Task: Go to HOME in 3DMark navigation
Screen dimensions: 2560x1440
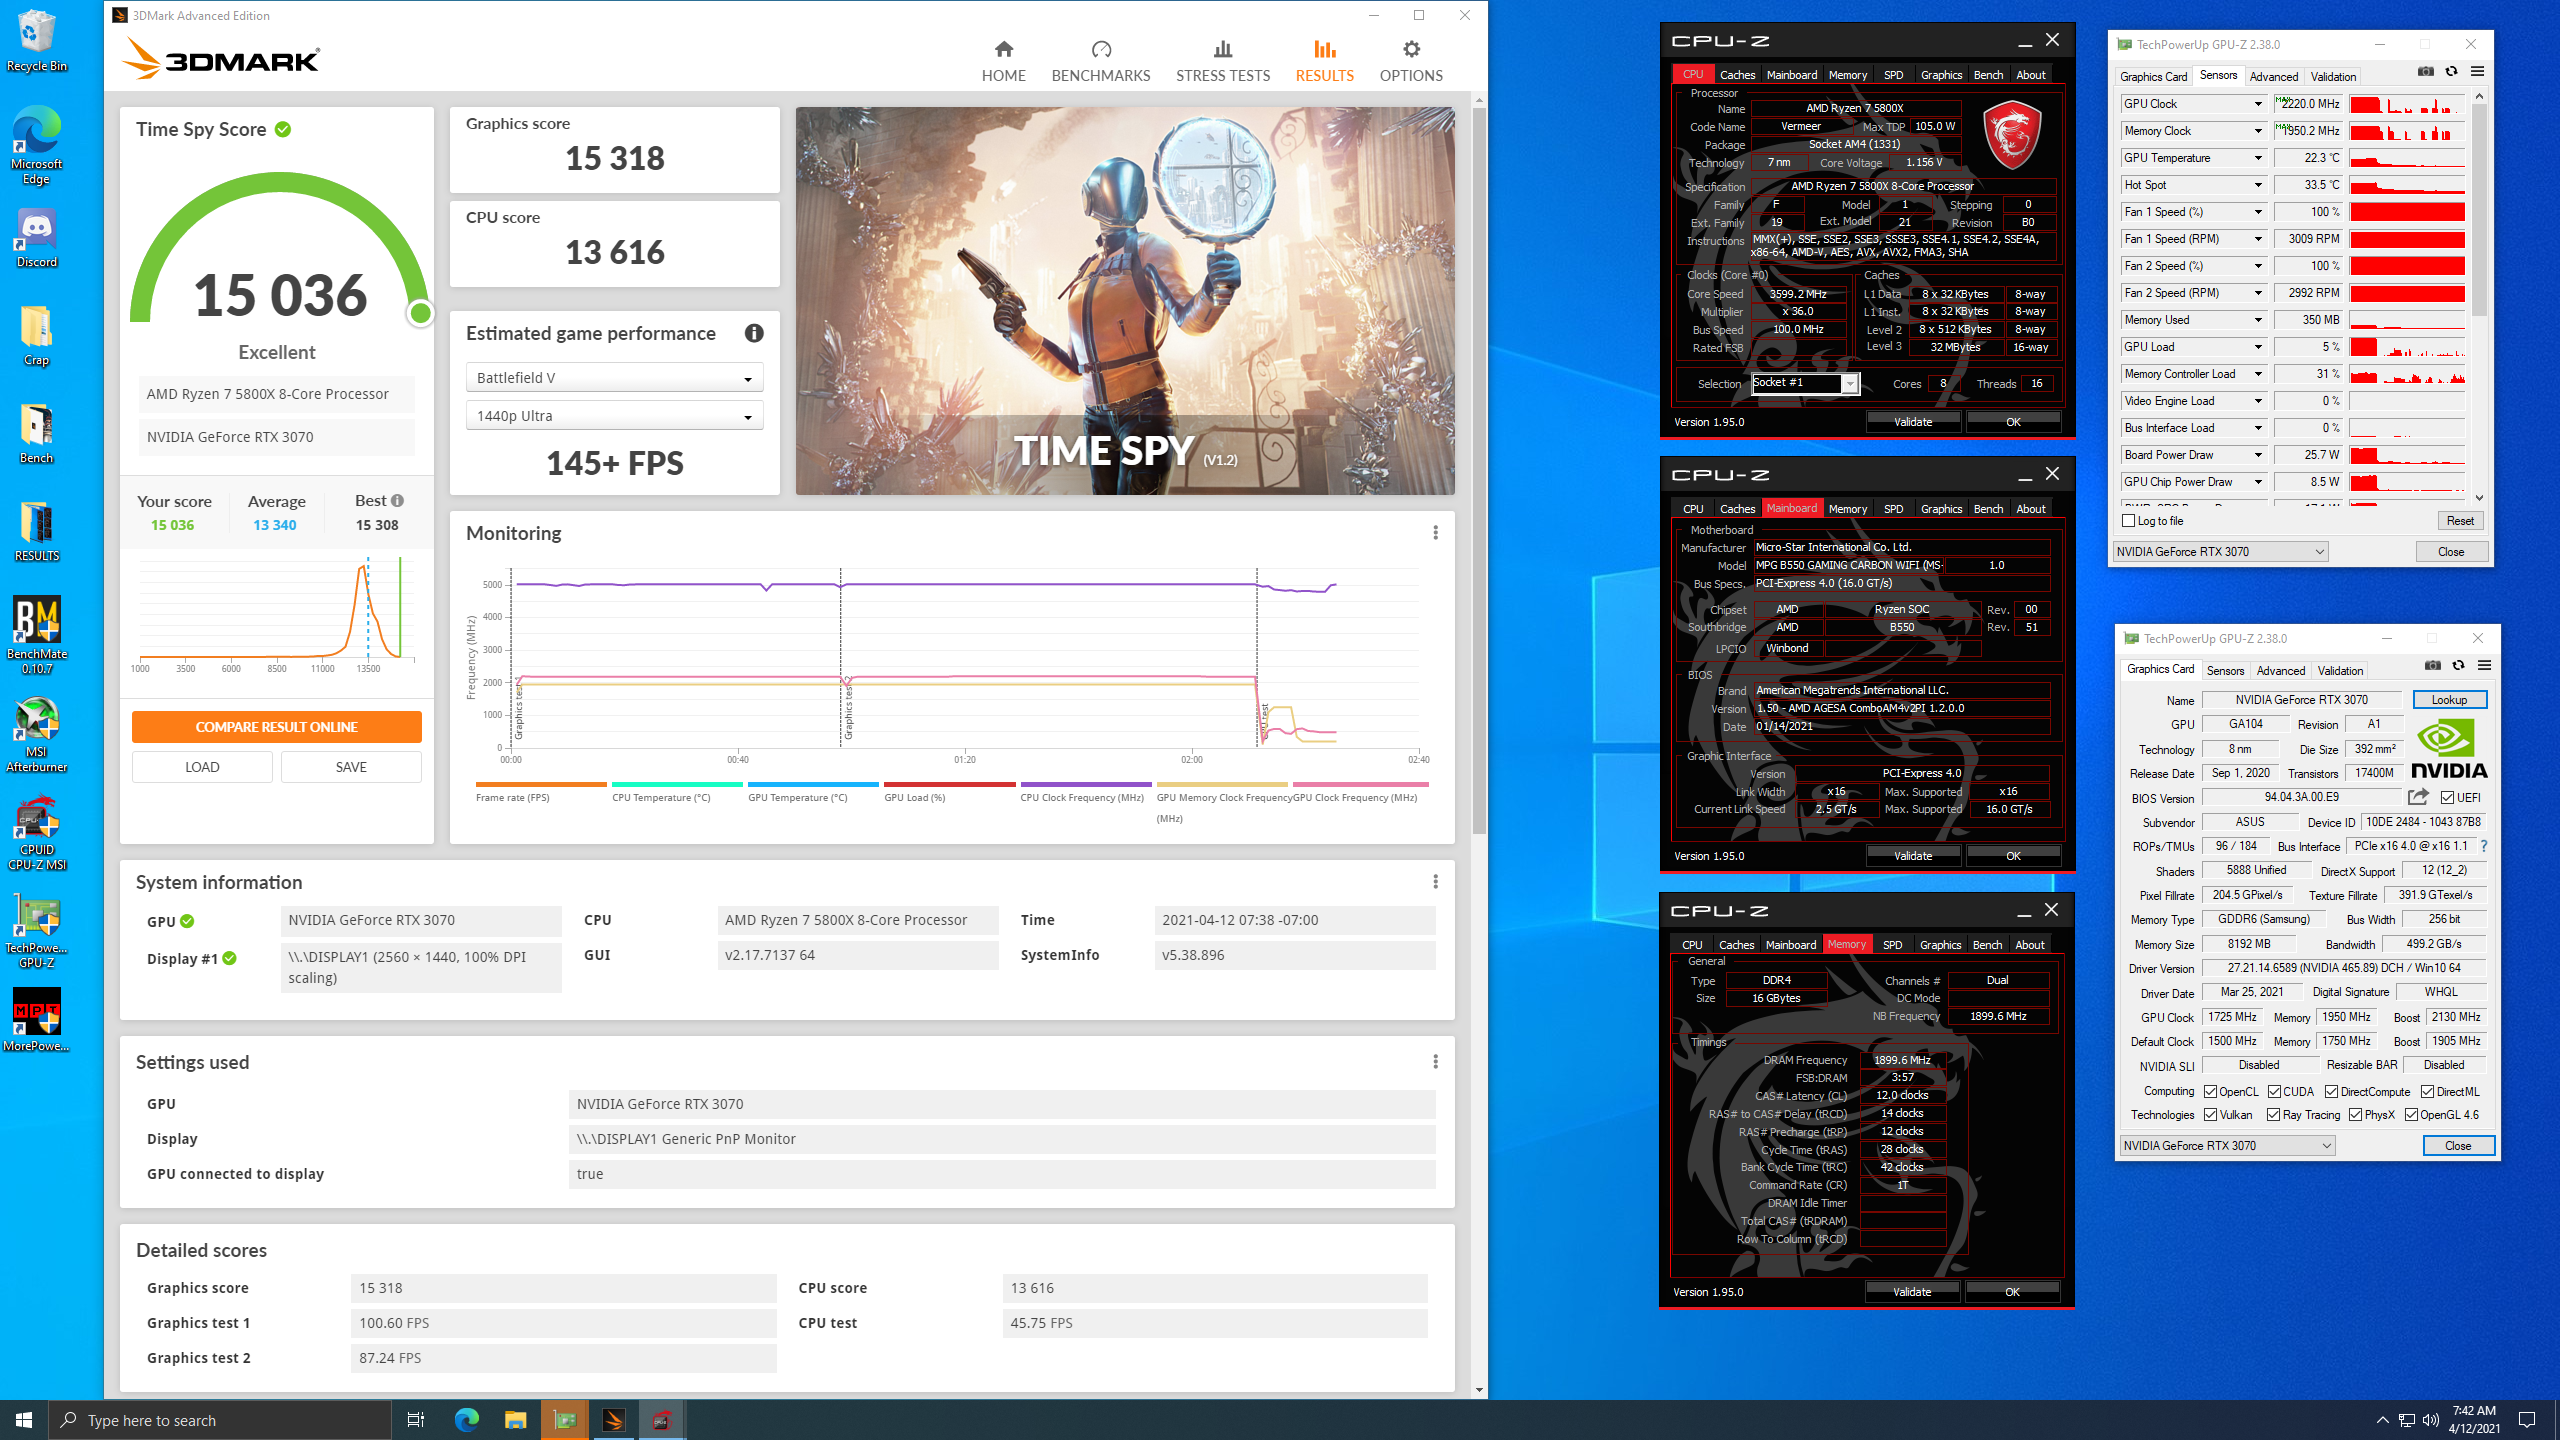Action: [x=1003, y=61]
